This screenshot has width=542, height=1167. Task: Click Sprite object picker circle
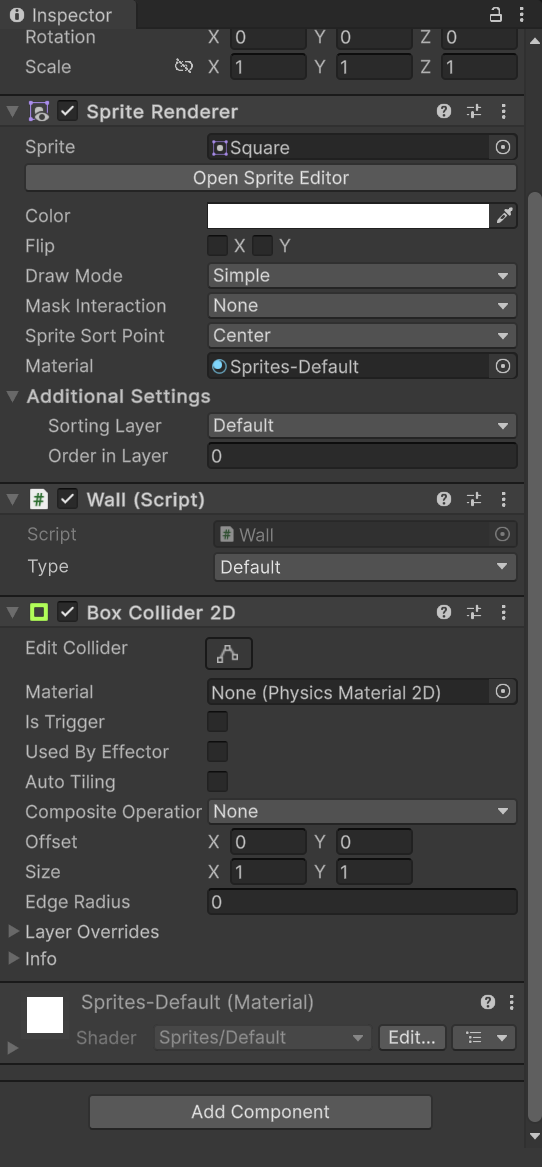tap(503, 147)
